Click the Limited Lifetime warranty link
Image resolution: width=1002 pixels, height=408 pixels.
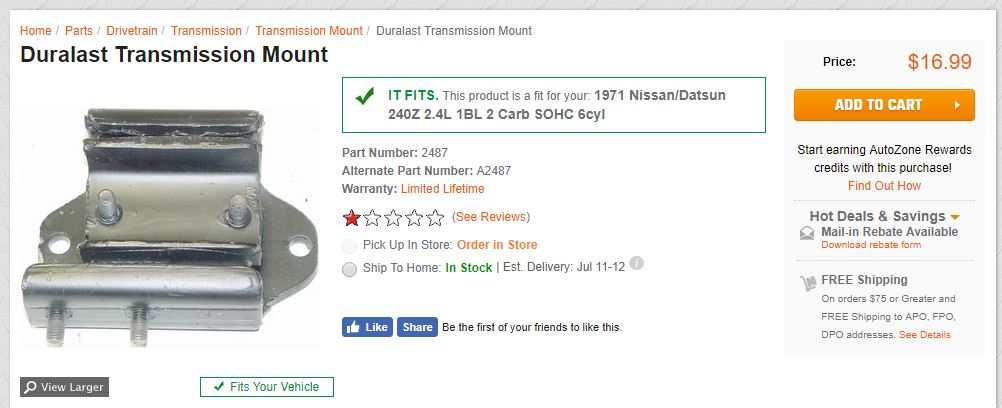click(442, 189)
